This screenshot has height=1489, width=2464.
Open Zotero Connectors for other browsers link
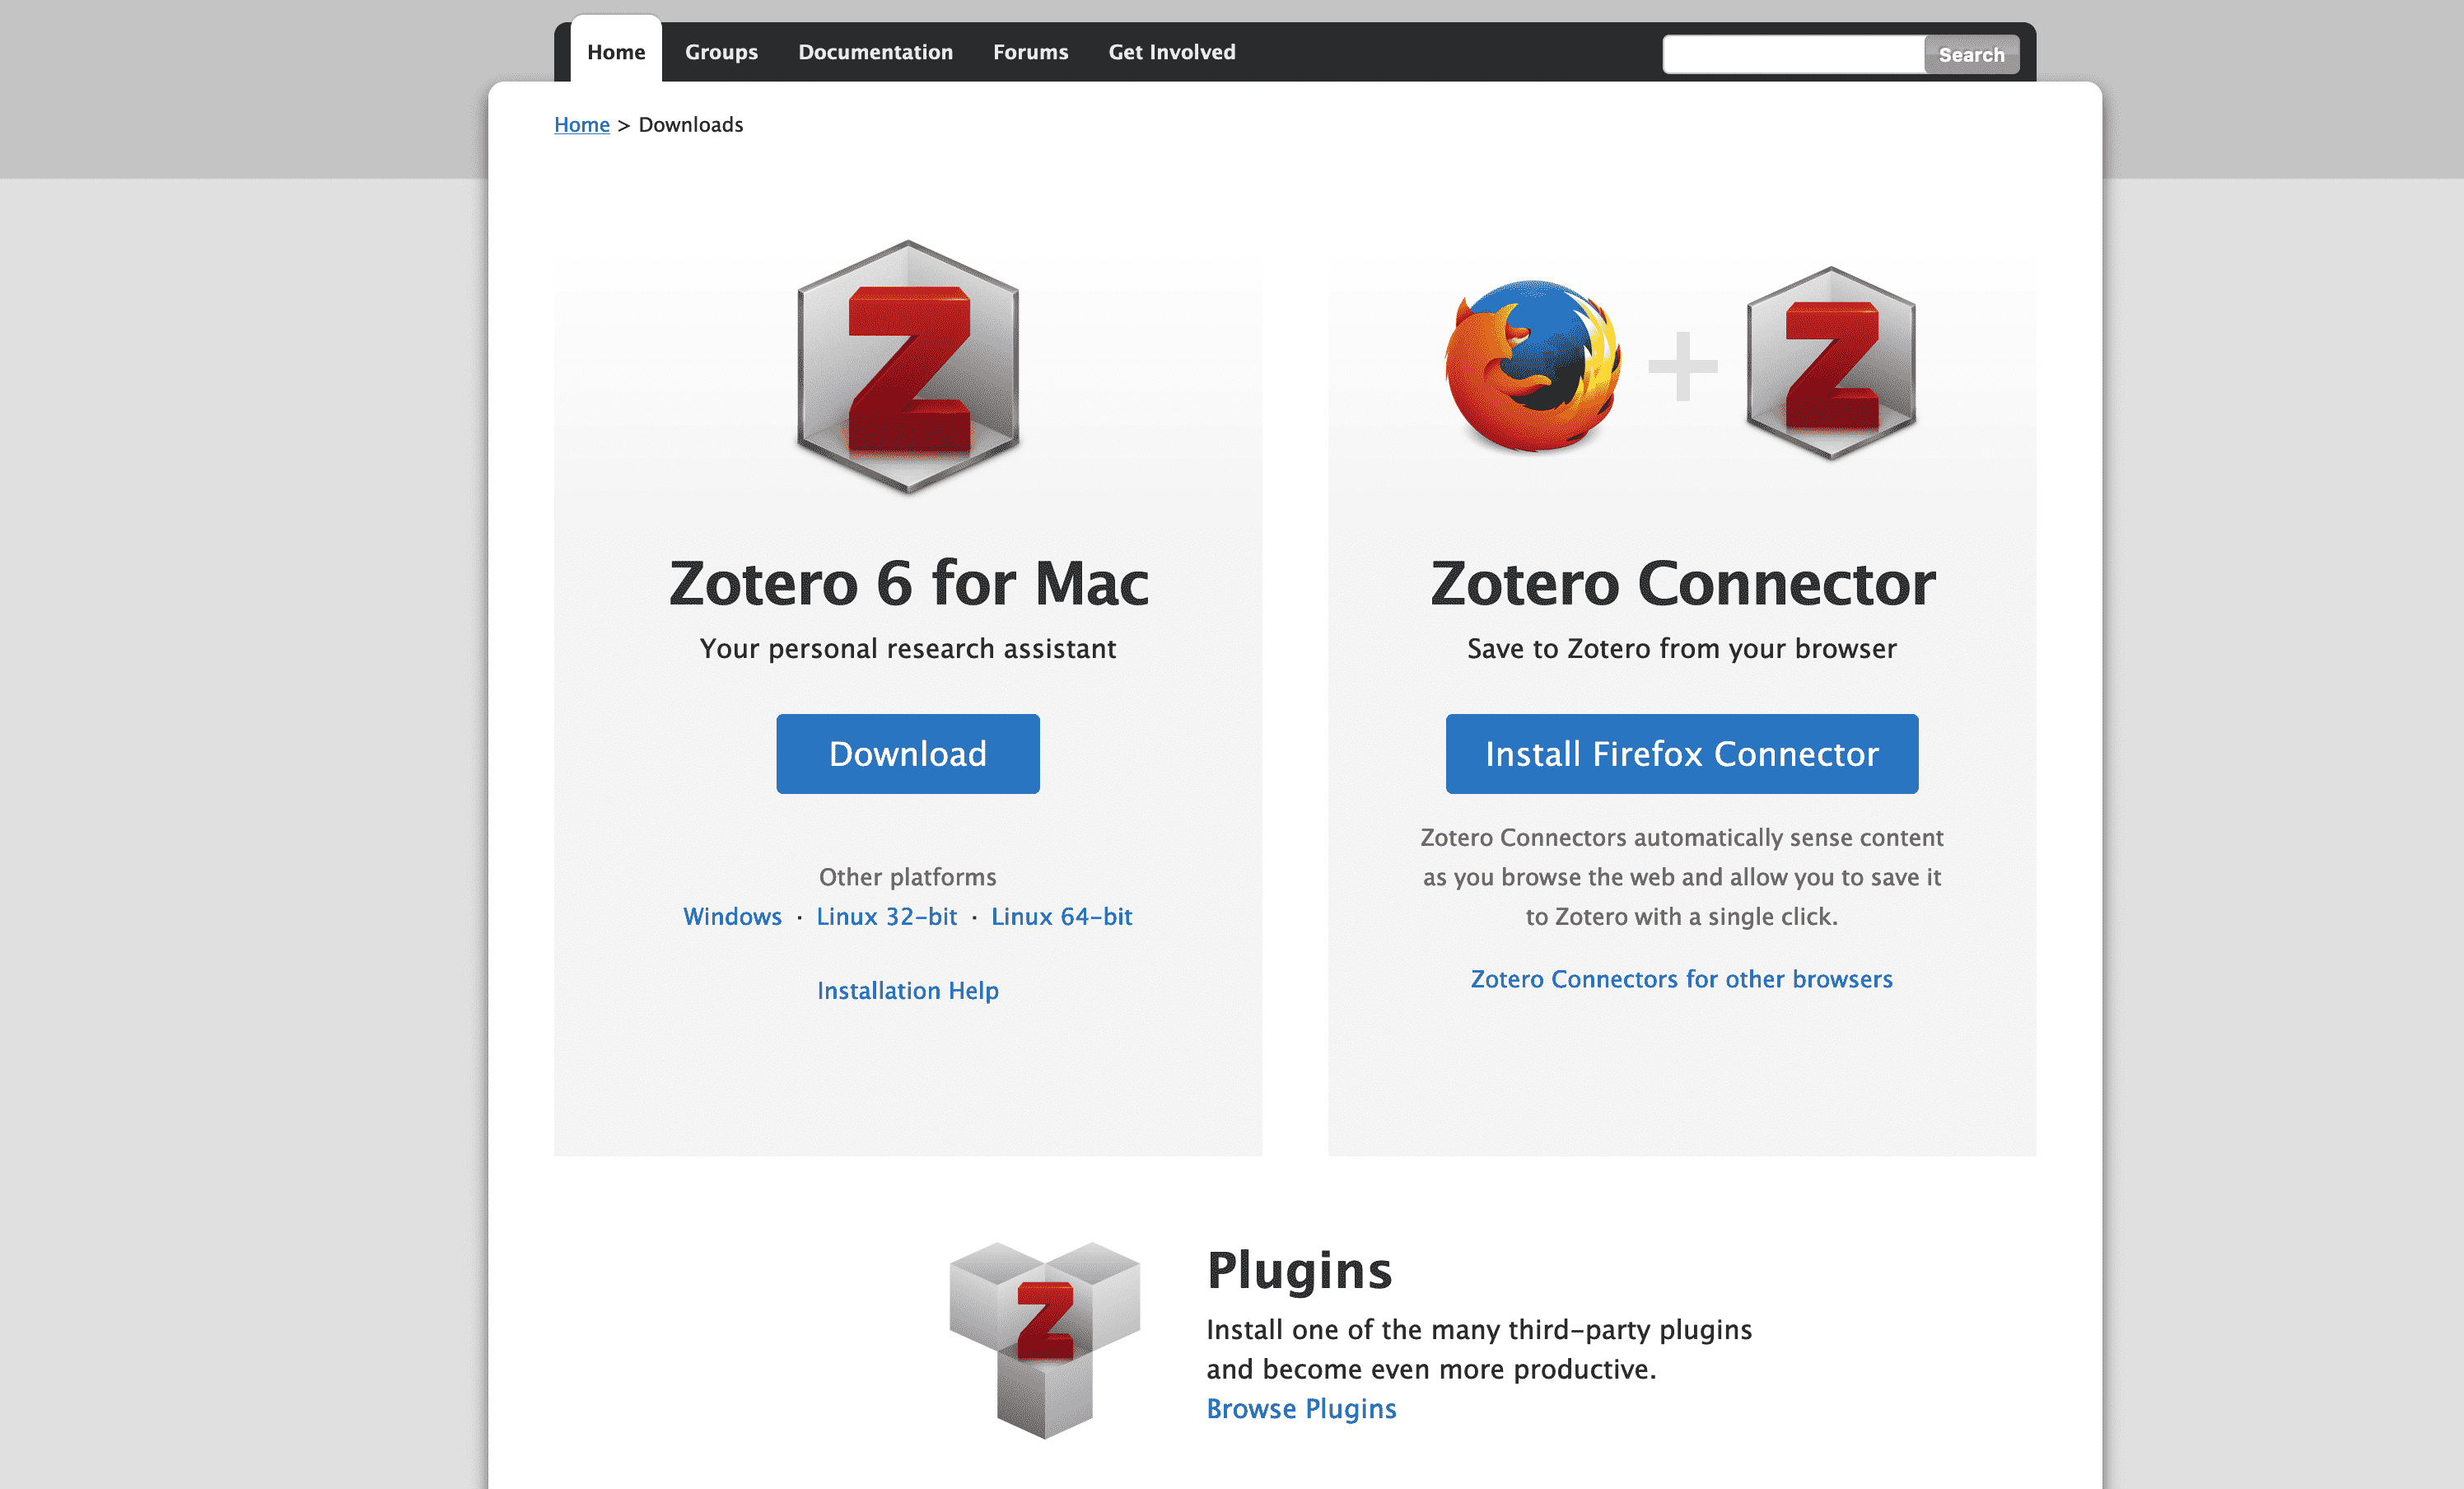pos(1682,978)
